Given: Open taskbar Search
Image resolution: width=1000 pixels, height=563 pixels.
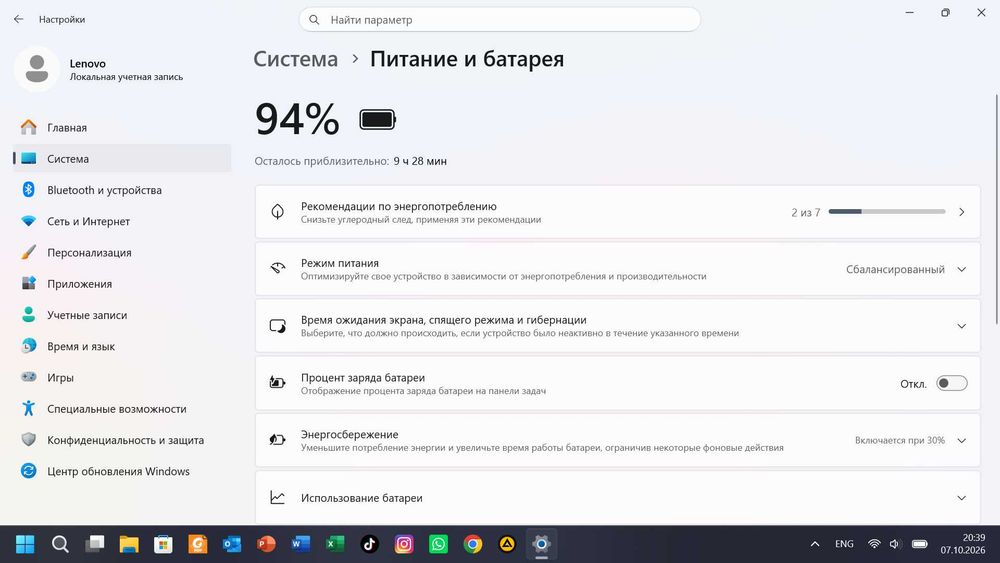Looking at the screenshot, I should 60,544.
